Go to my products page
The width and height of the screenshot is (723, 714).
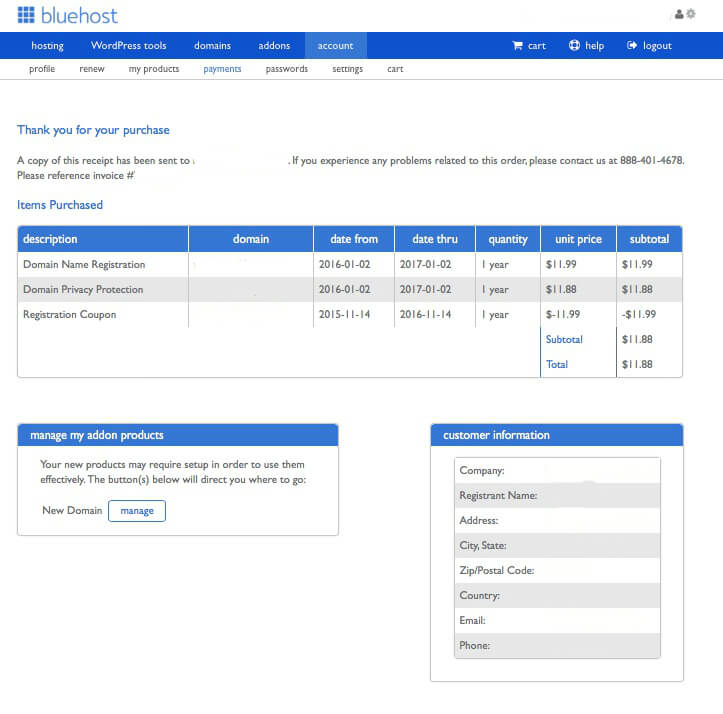pyautogui.click(x=154, y=69)
